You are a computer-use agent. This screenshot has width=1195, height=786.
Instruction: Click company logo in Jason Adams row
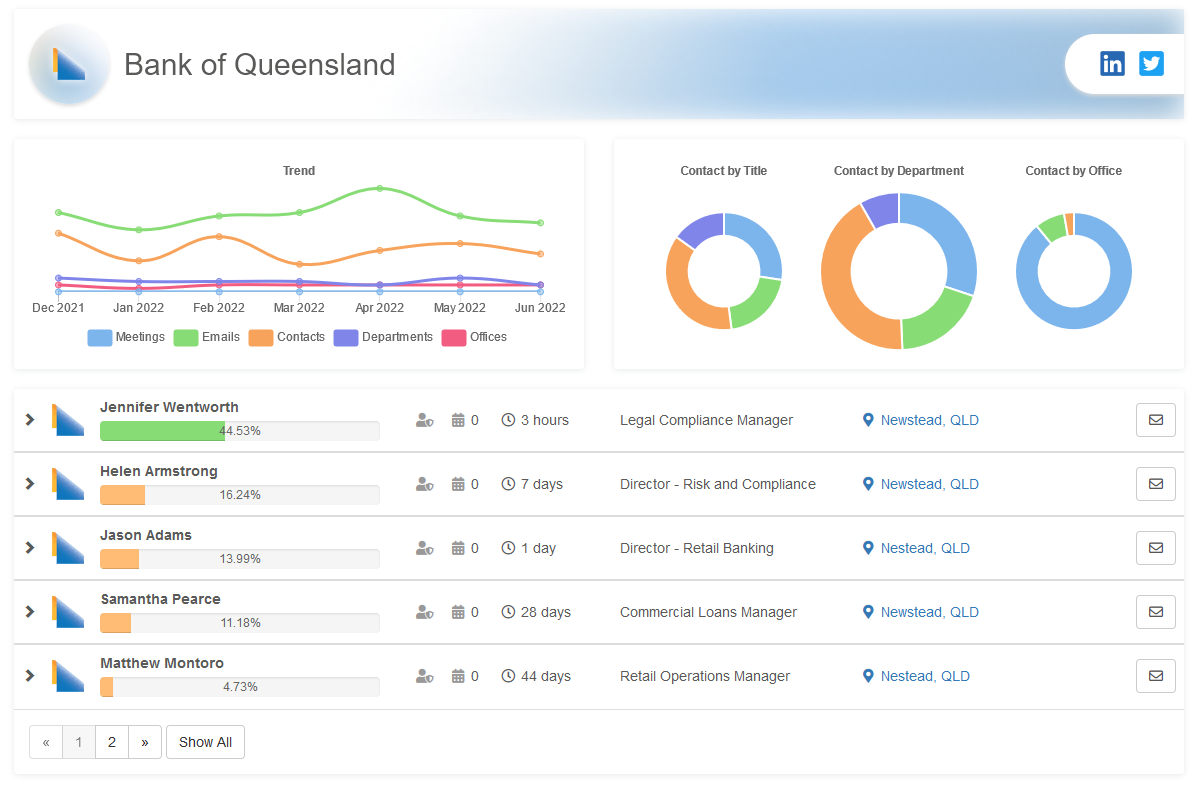68,548
